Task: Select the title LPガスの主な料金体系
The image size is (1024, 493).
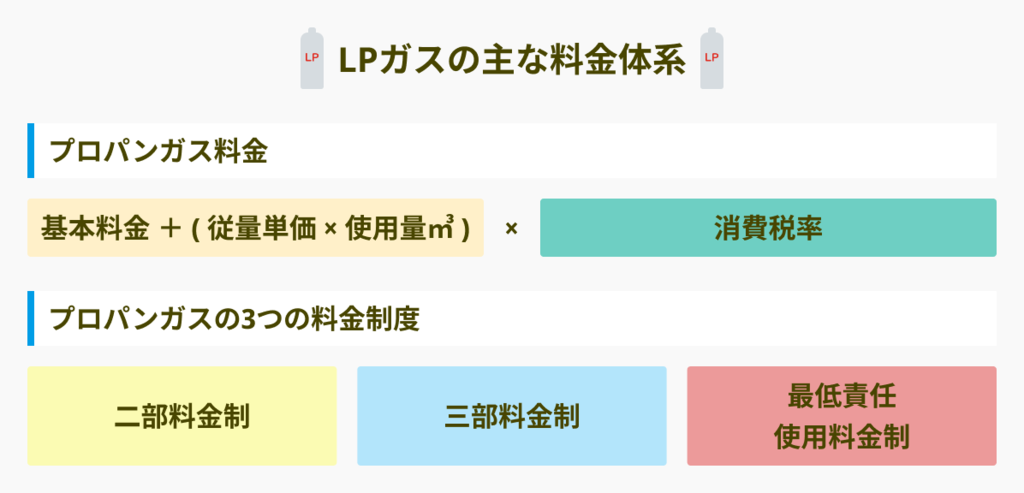Action: 511,59
